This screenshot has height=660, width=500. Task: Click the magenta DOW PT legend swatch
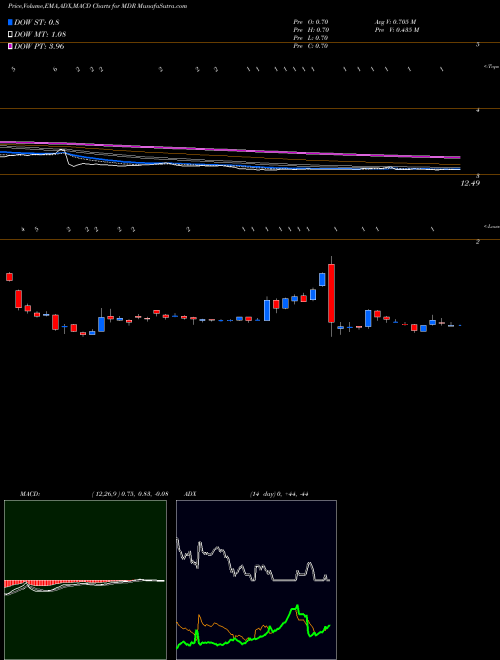coord(11,46)
